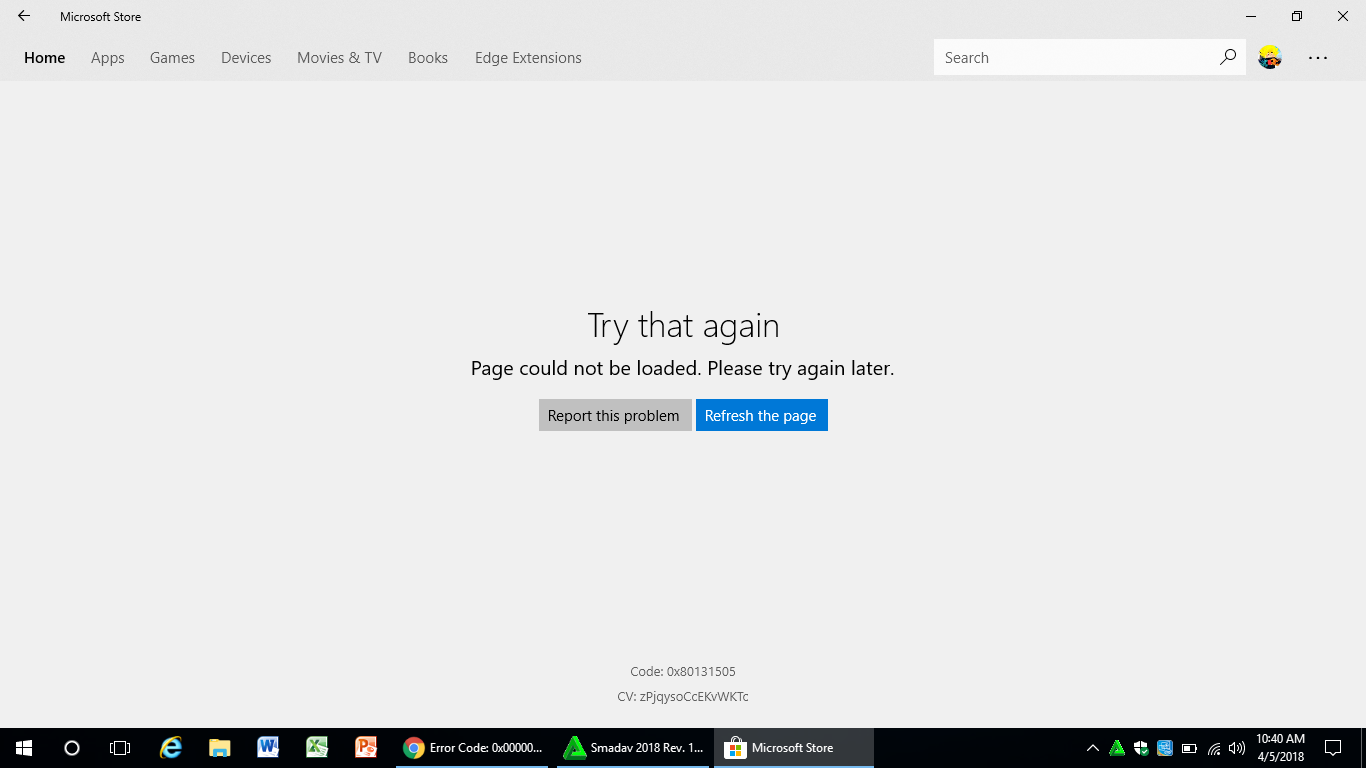The height and width of the screenshot is (768, 1366).
Task: Show hidden tray icons chevron
Action: coord(1093,748)
